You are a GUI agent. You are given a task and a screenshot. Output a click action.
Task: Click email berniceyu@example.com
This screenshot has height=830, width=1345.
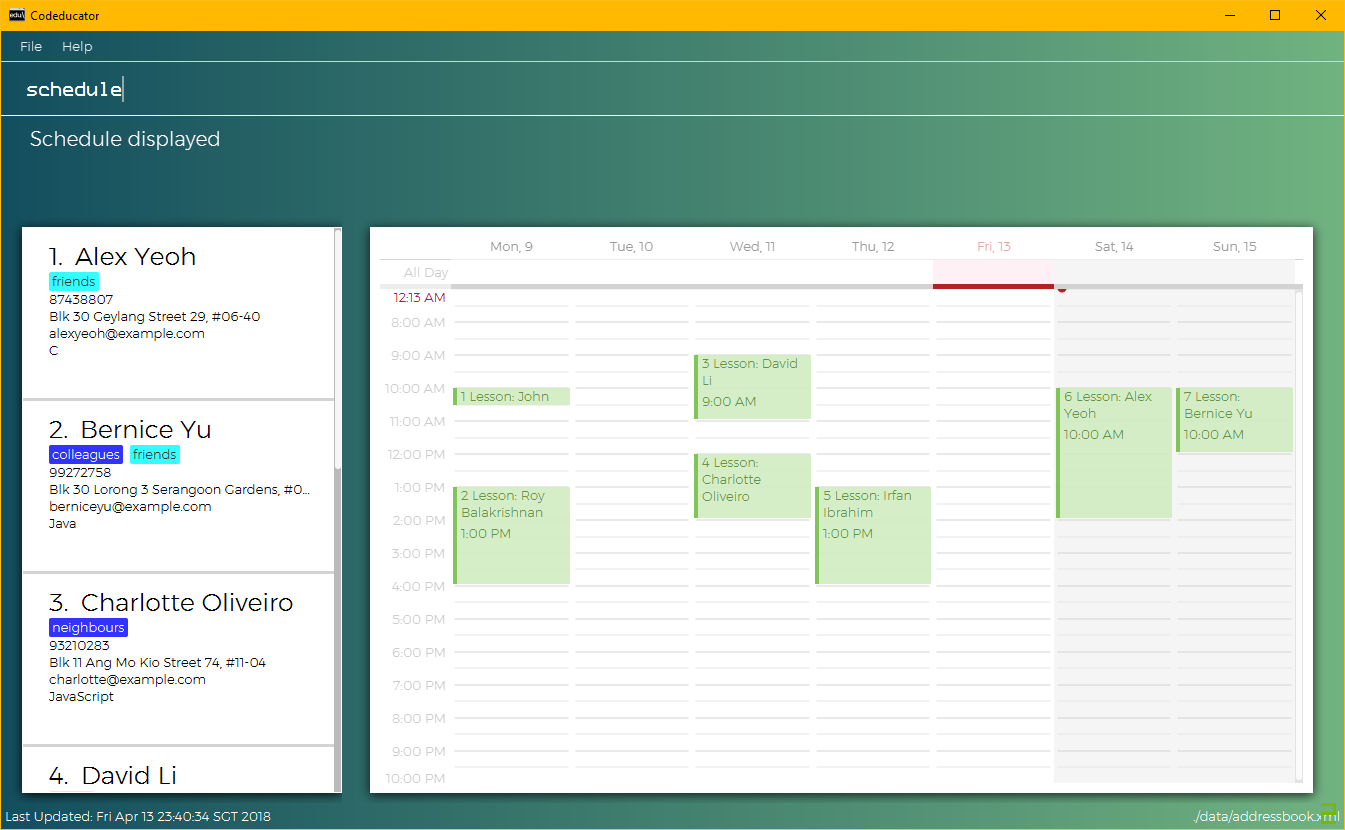tap(130, 507)
